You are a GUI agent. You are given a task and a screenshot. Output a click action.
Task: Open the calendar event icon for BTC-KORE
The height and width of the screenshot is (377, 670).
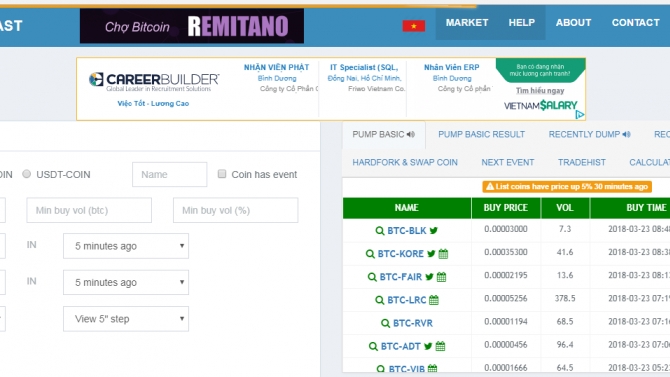tap(444, 254)
